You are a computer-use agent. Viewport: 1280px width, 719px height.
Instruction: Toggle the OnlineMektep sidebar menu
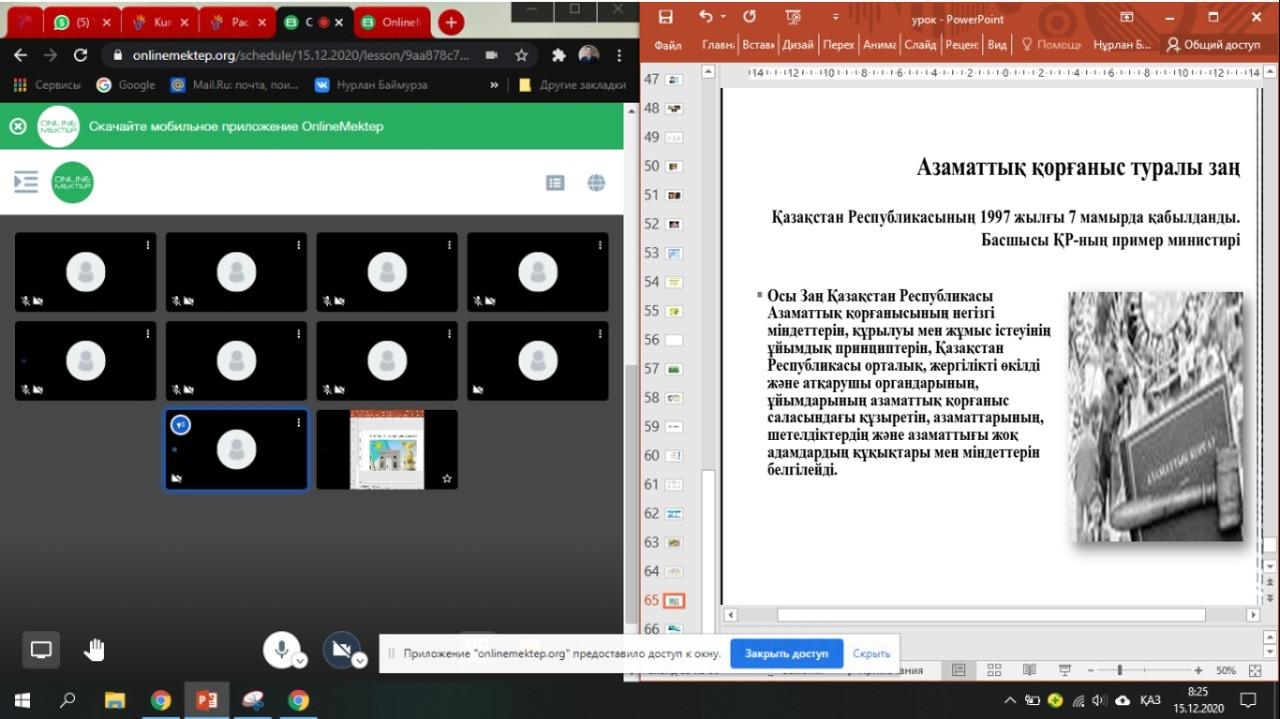[x=26, y=182]
